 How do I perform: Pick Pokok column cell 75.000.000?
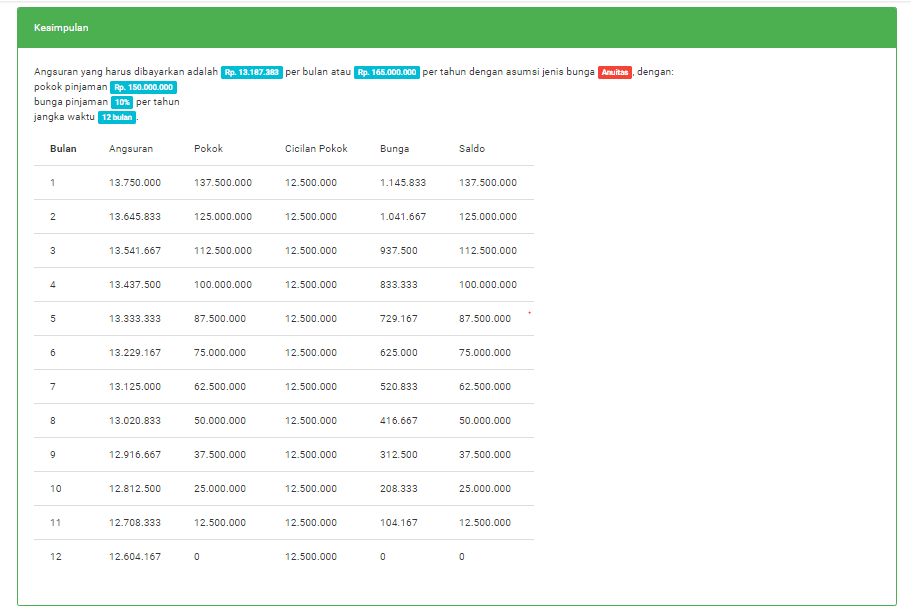pyautogui.click(x=220, y=353)
